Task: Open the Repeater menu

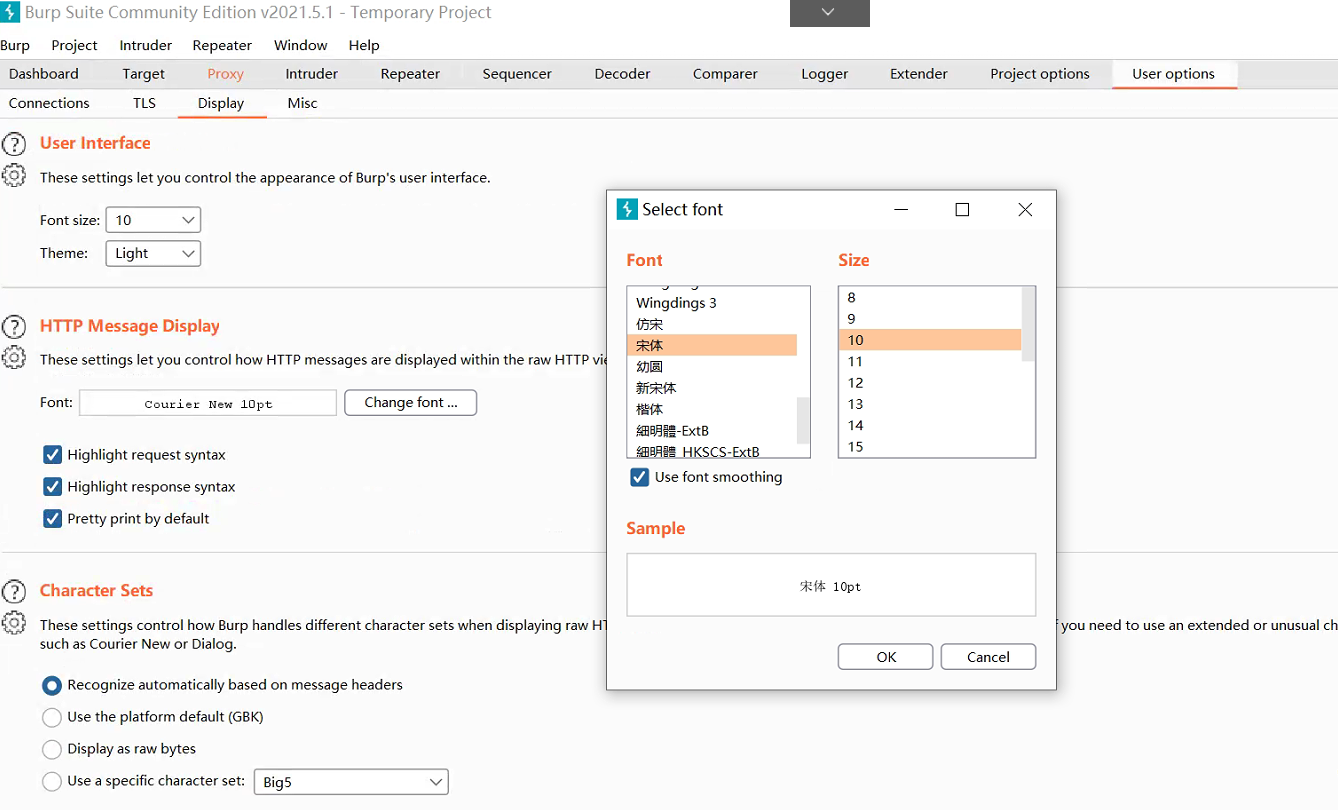Action: (x=222, y=45)
